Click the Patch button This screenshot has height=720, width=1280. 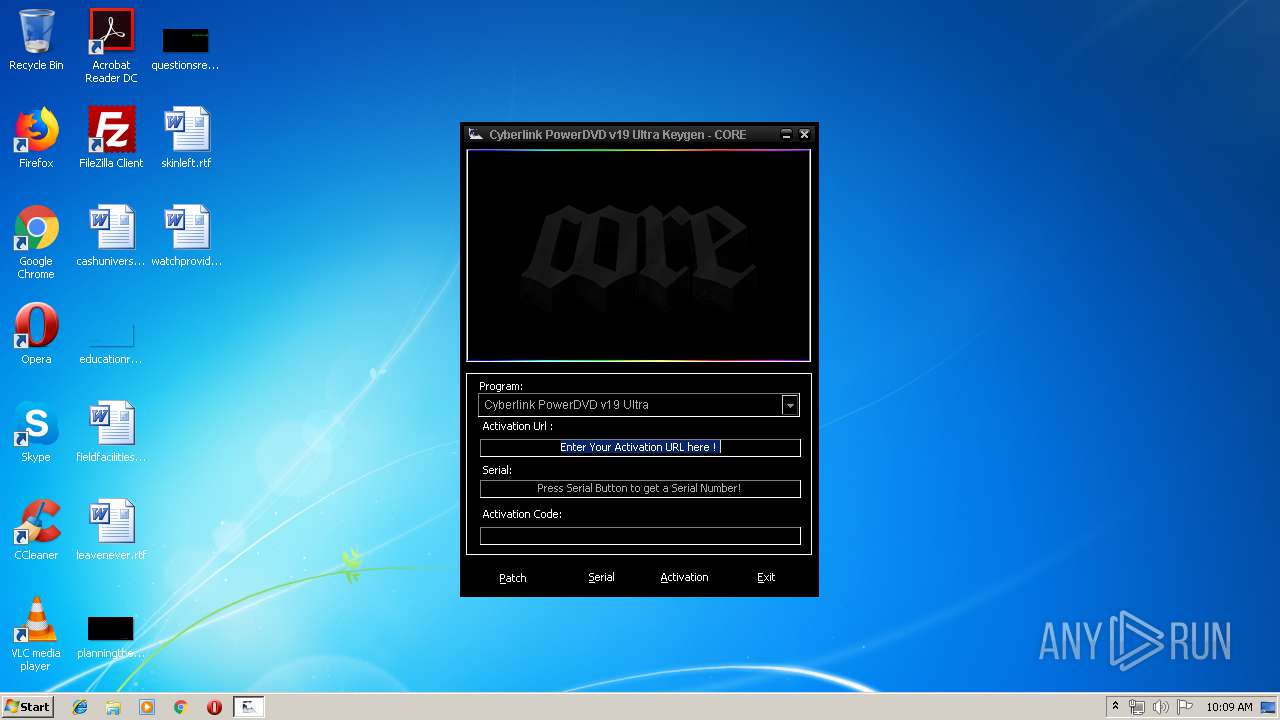[513, 578]
